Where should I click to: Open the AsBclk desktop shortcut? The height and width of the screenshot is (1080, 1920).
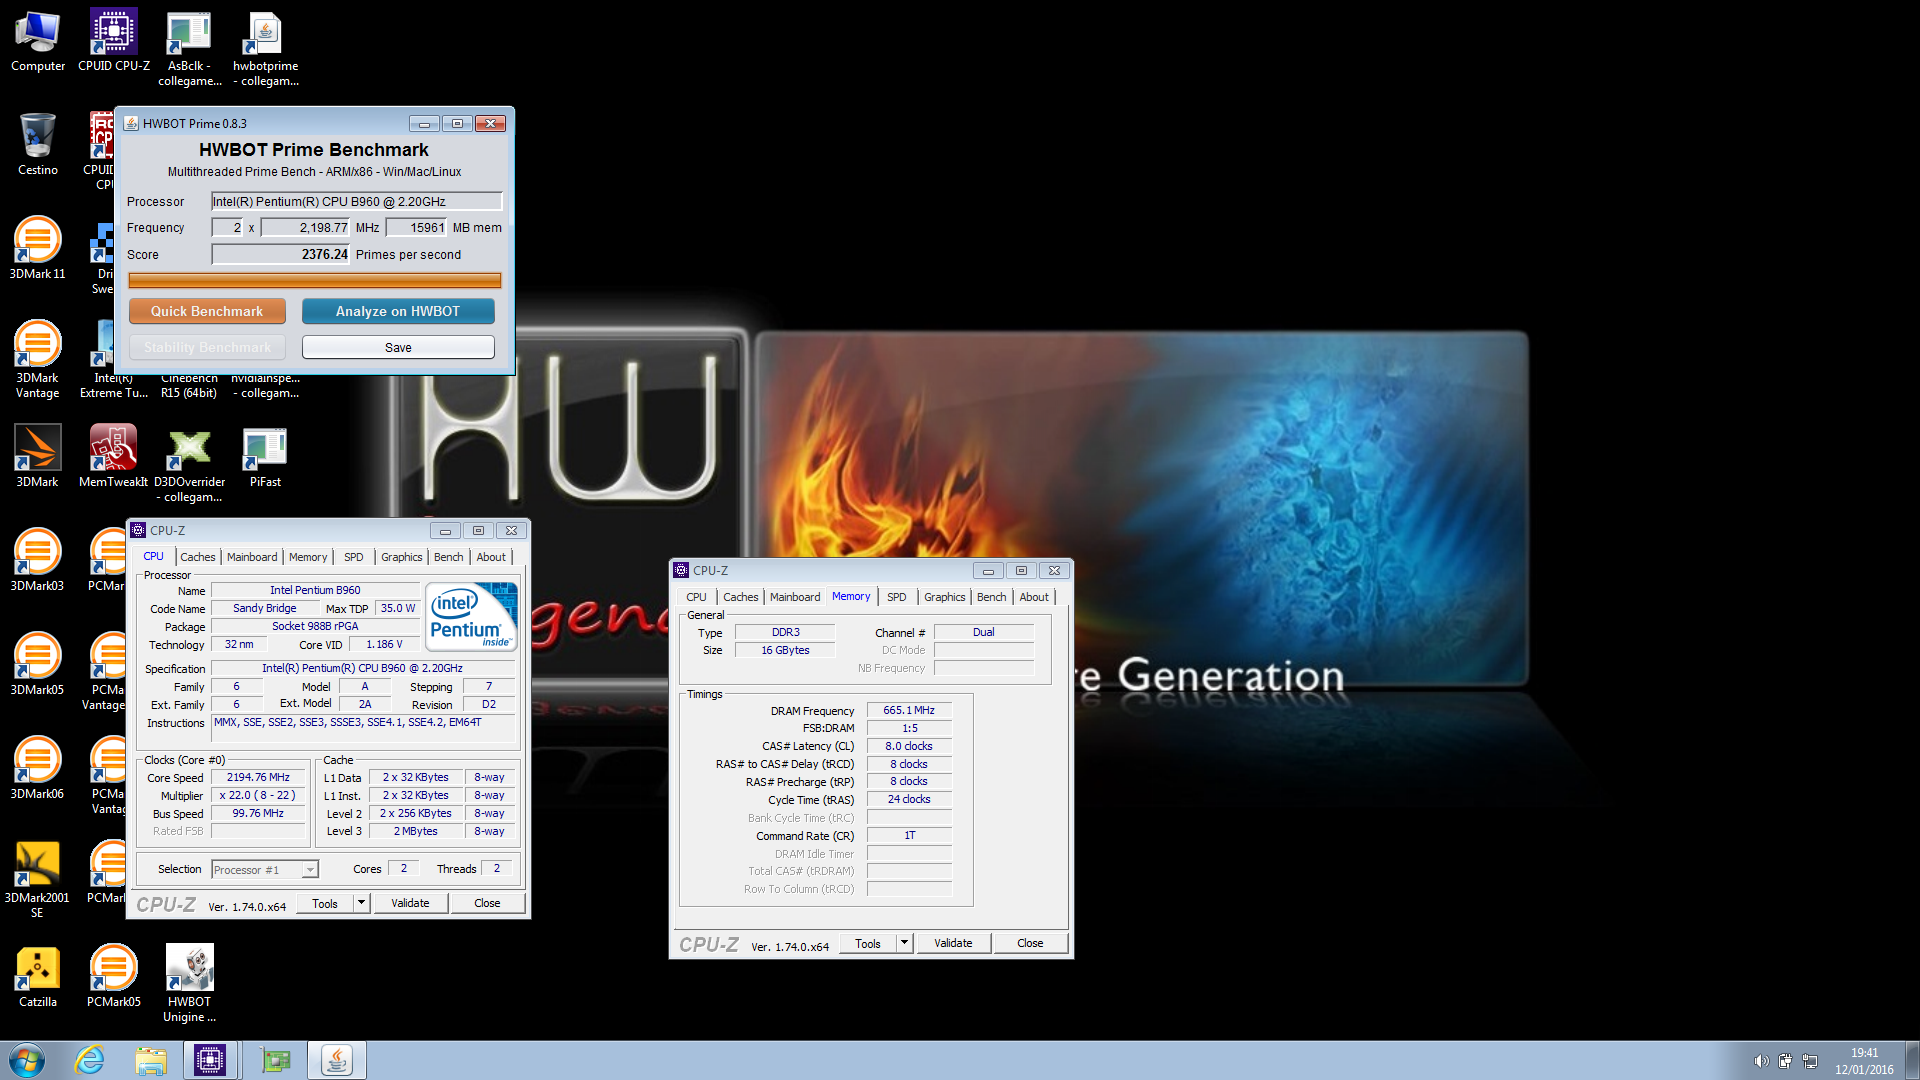[189, 50]
